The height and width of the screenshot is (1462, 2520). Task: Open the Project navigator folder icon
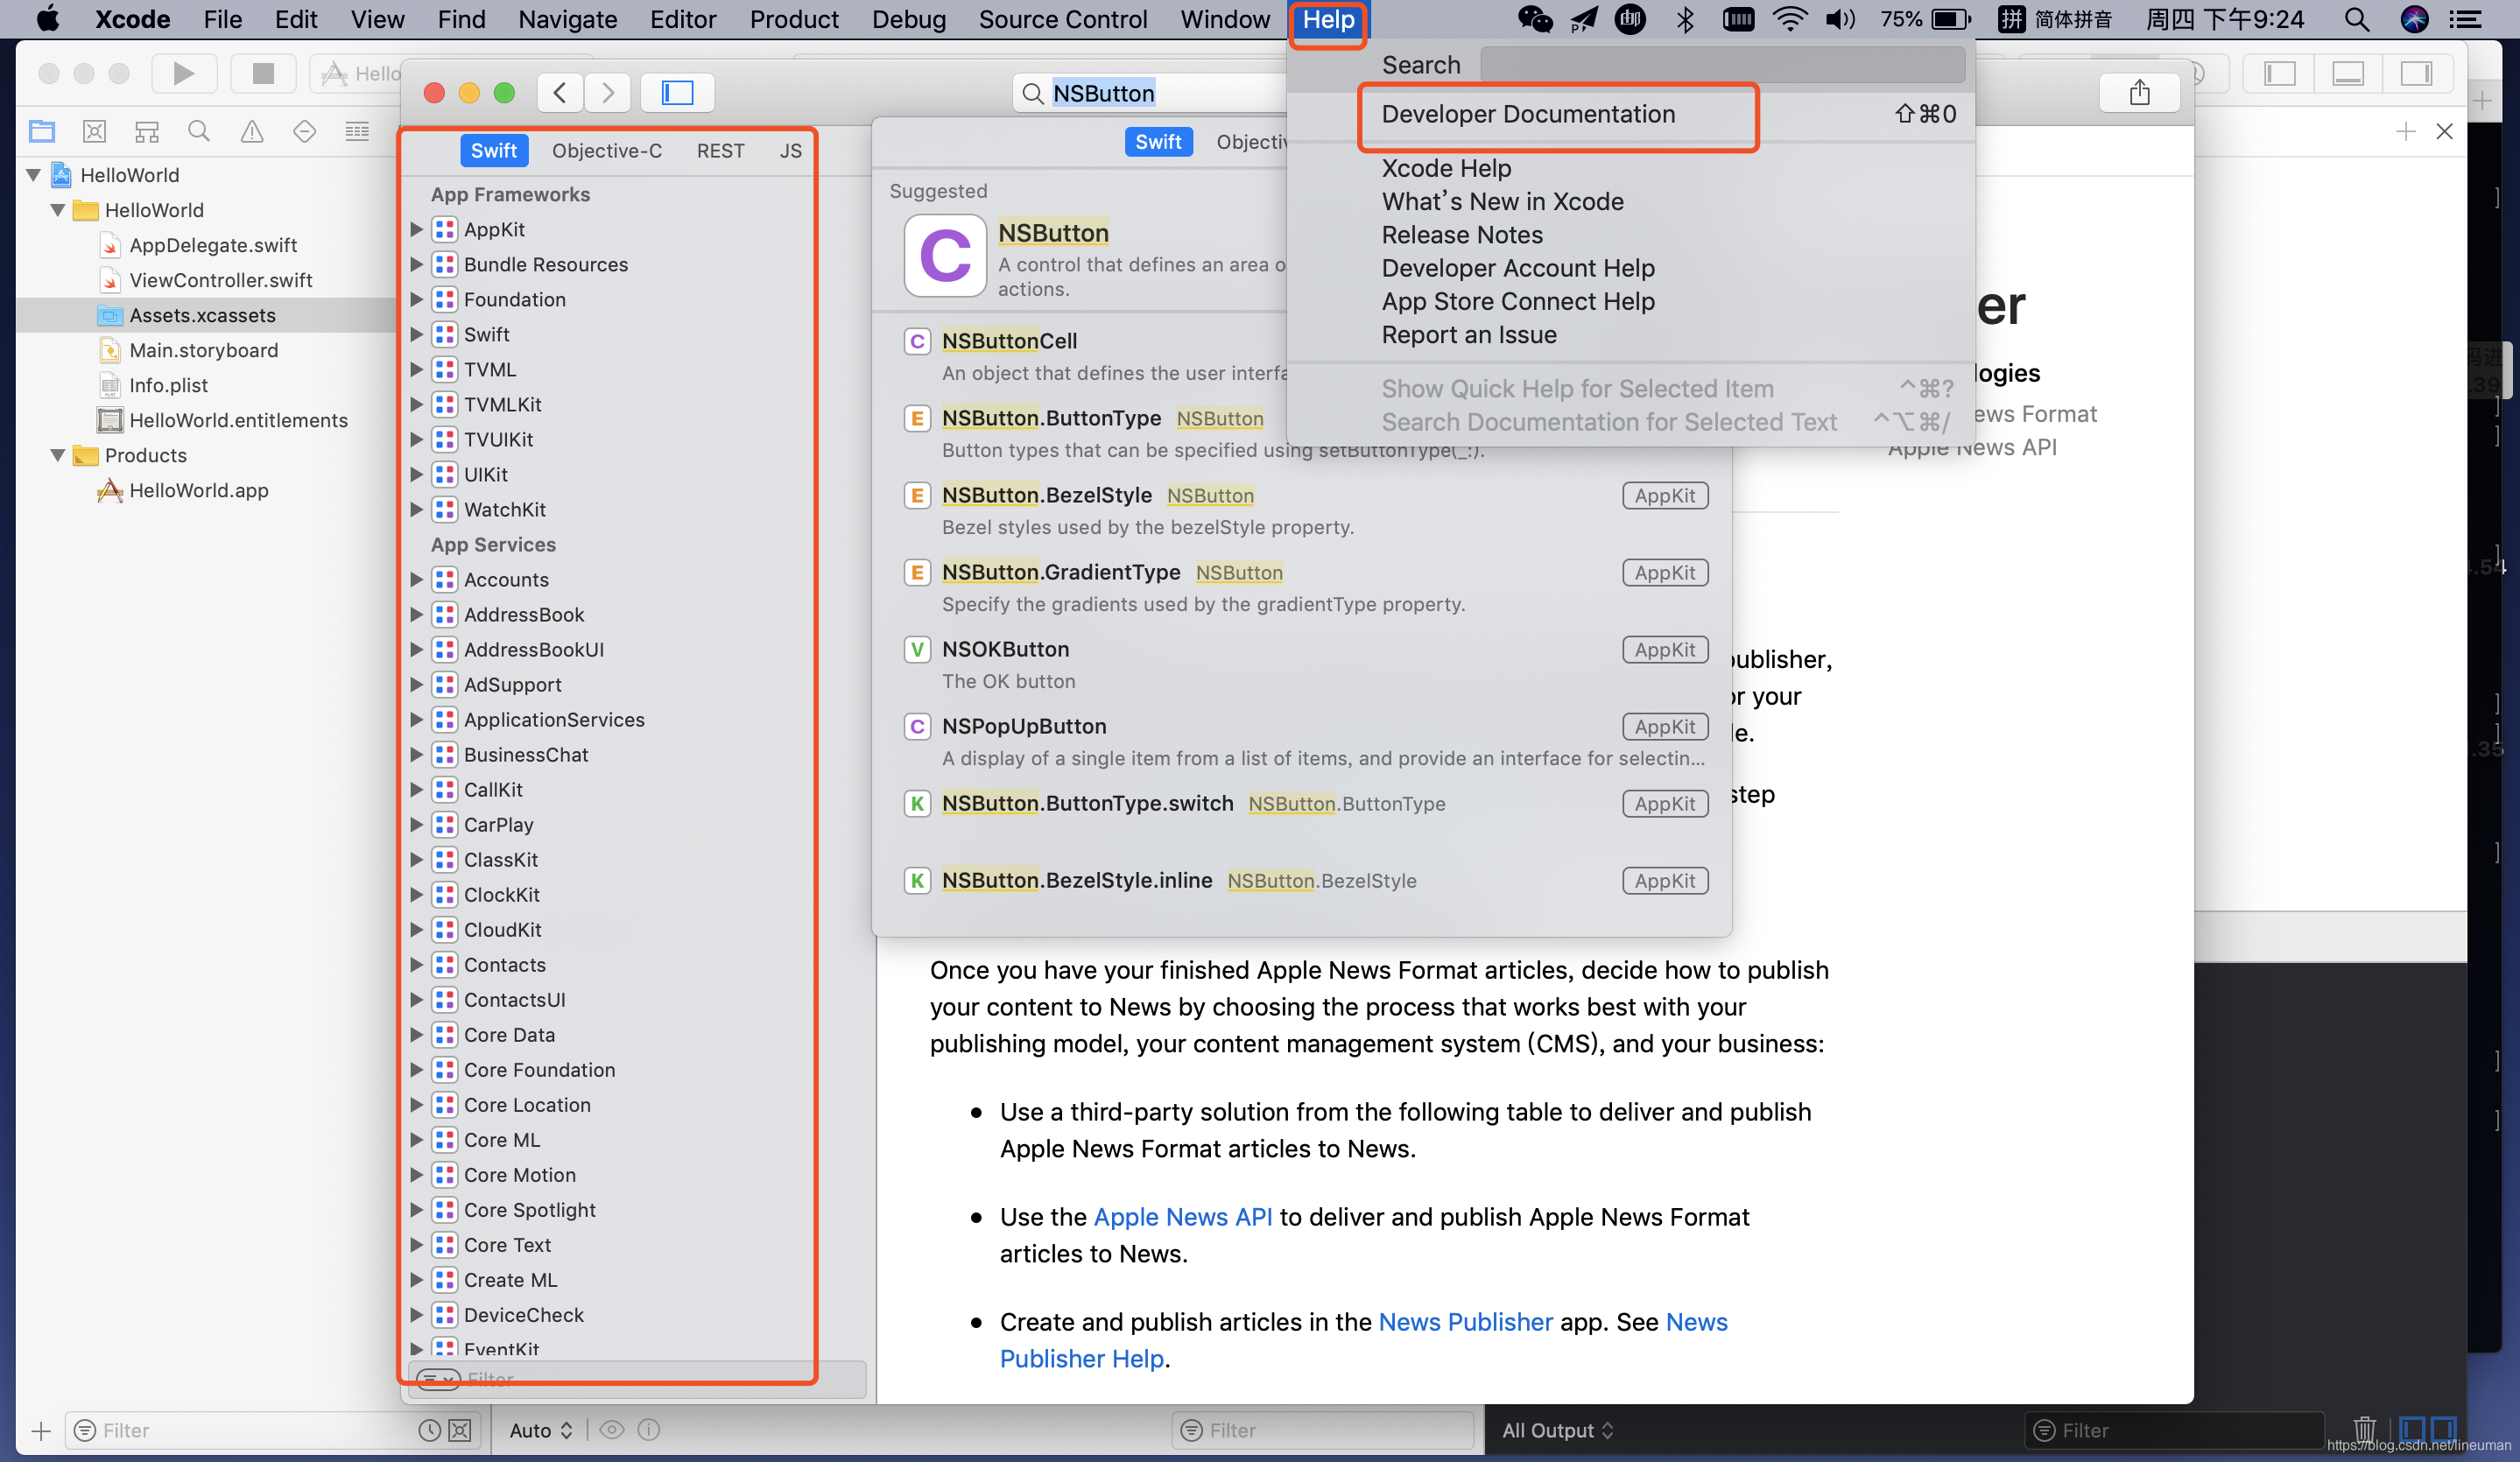[42, 131]
